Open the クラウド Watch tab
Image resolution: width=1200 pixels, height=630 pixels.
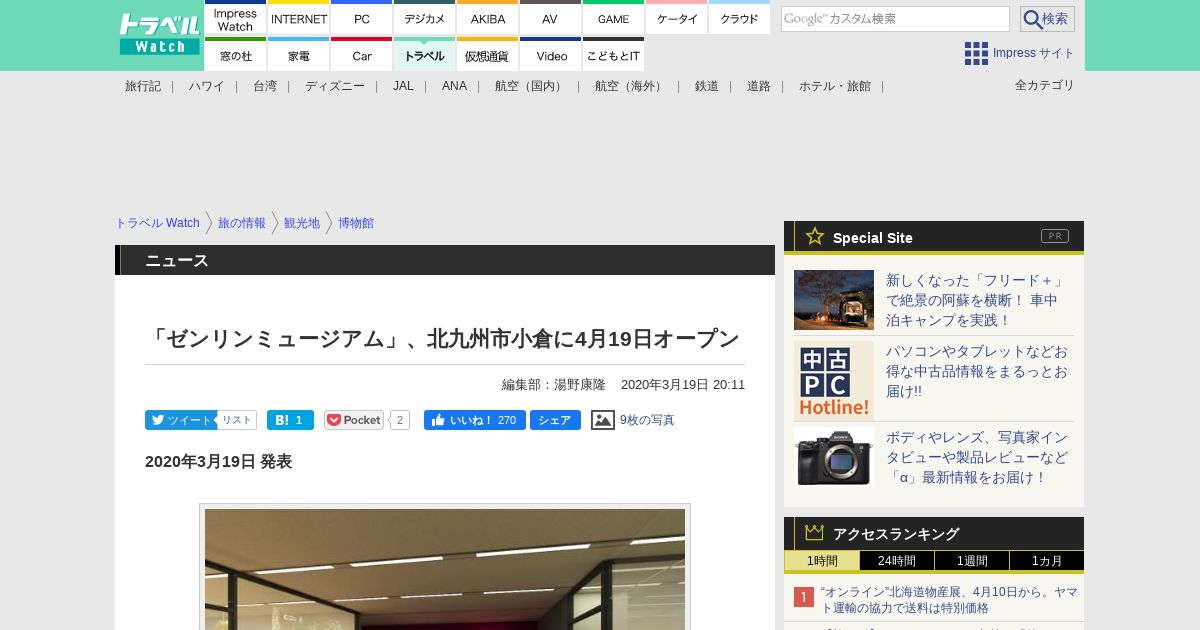[x=740, y=18]
